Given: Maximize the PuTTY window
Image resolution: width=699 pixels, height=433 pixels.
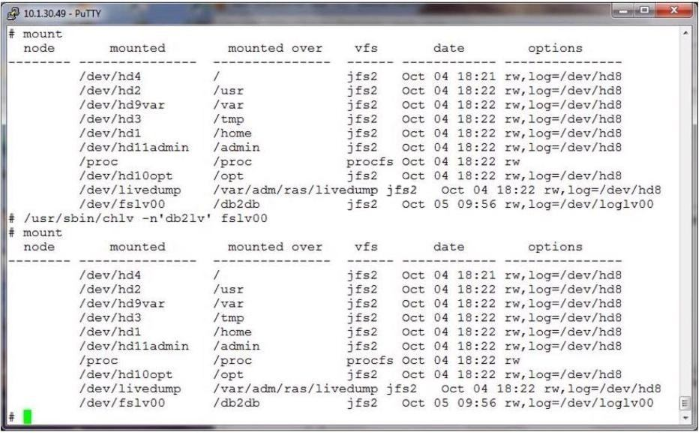Looking at the screenshot, I should pyautogui.click(x=645, y=10).
